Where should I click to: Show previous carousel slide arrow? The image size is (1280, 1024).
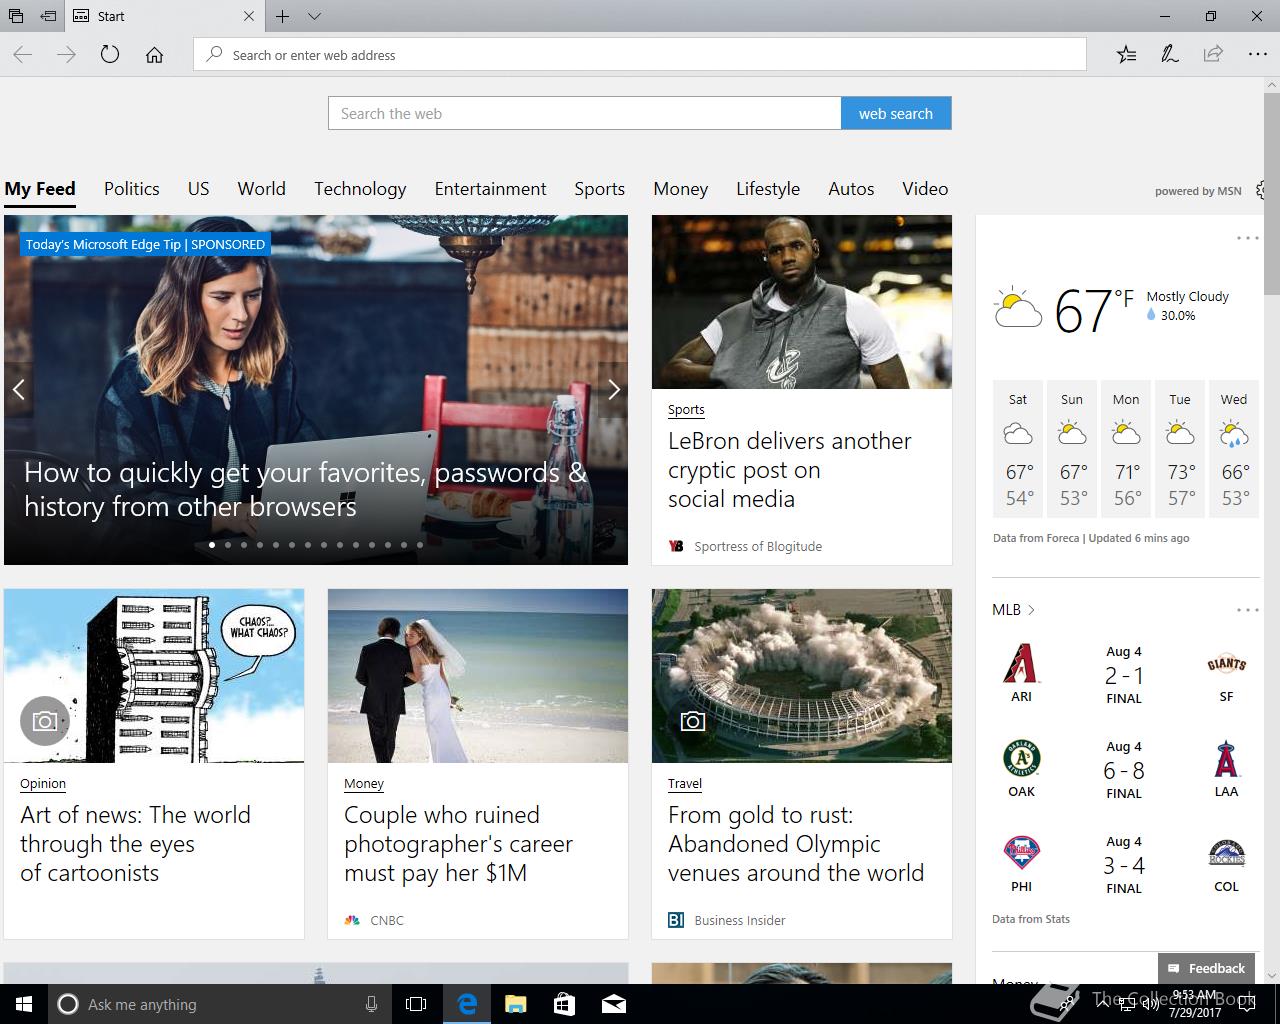pos(18,389)
